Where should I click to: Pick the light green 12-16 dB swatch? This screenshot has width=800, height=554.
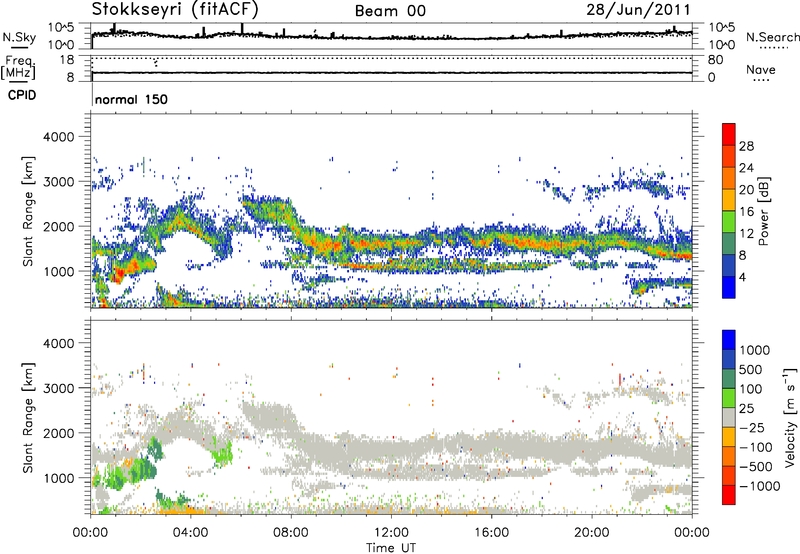729,222
